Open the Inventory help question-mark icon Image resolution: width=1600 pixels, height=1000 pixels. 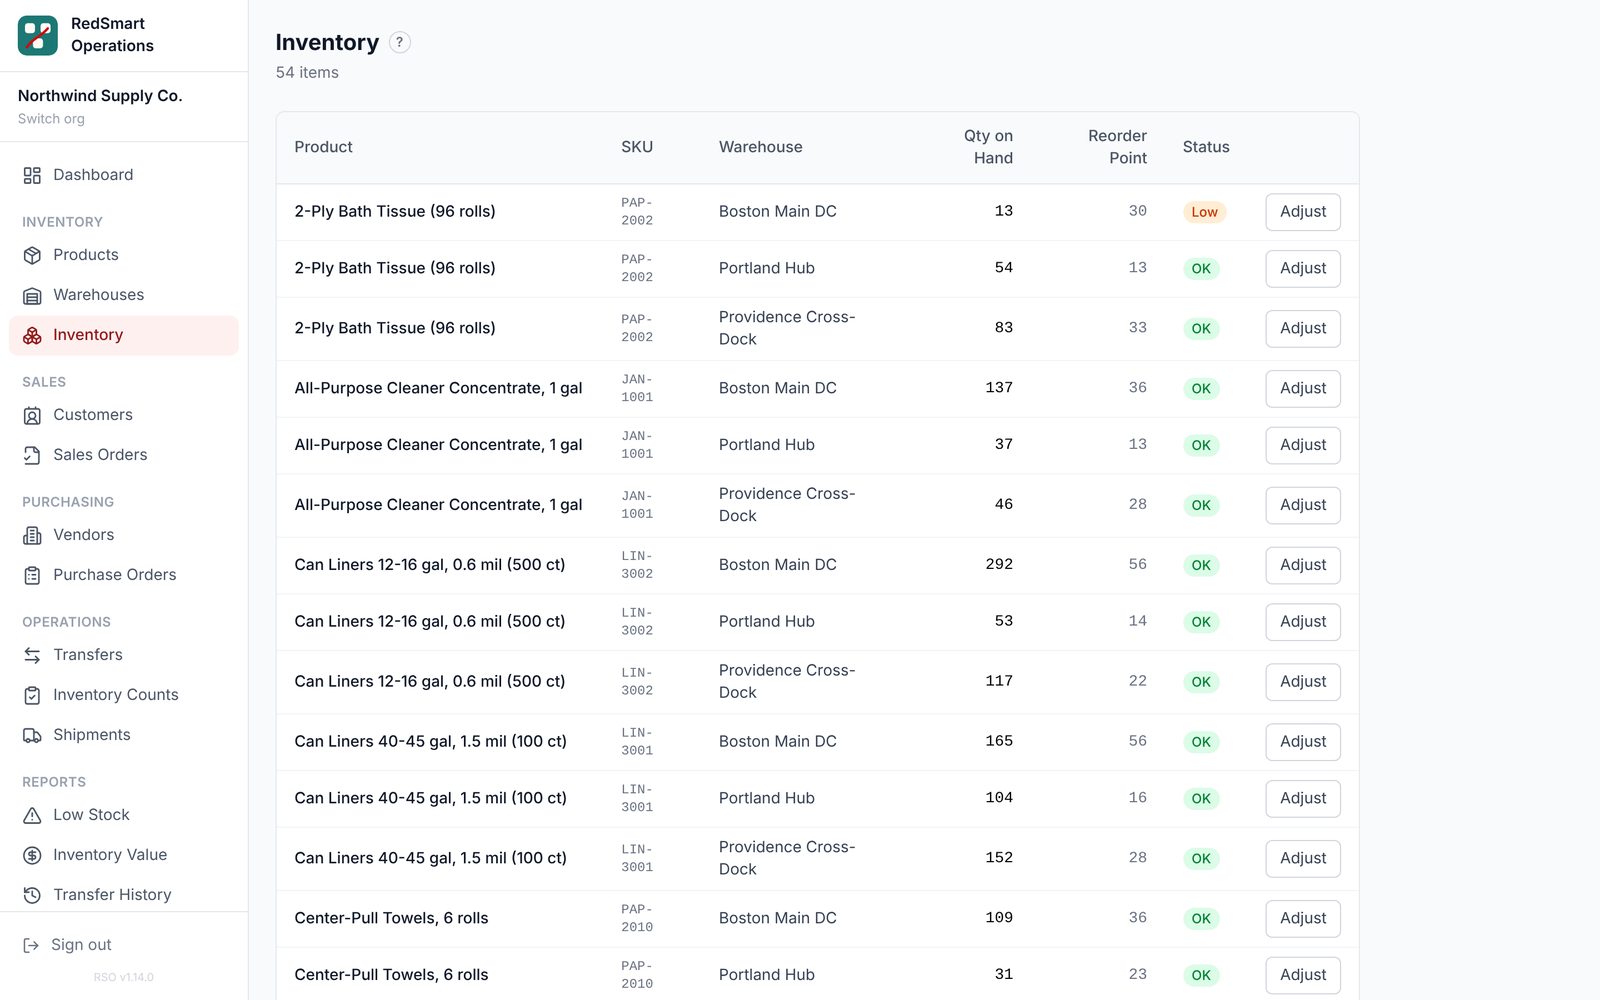399,42
